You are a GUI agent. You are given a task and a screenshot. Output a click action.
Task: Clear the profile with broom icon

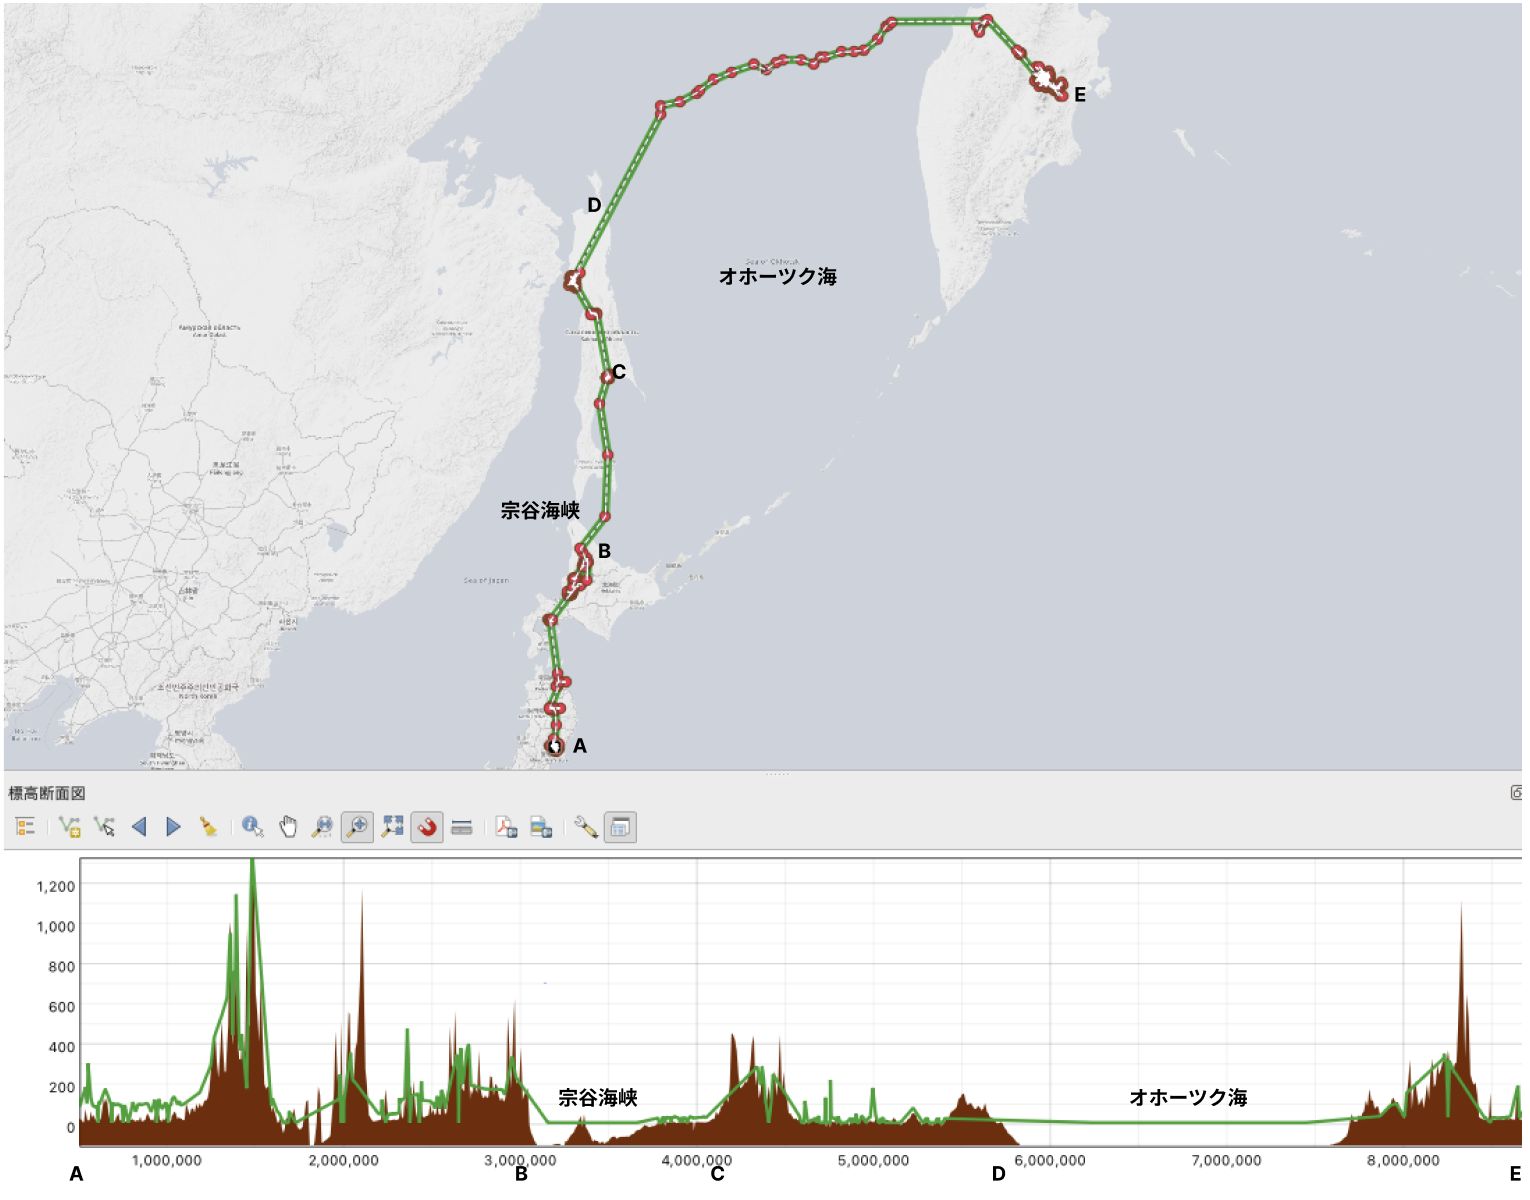tap(208, 828)
